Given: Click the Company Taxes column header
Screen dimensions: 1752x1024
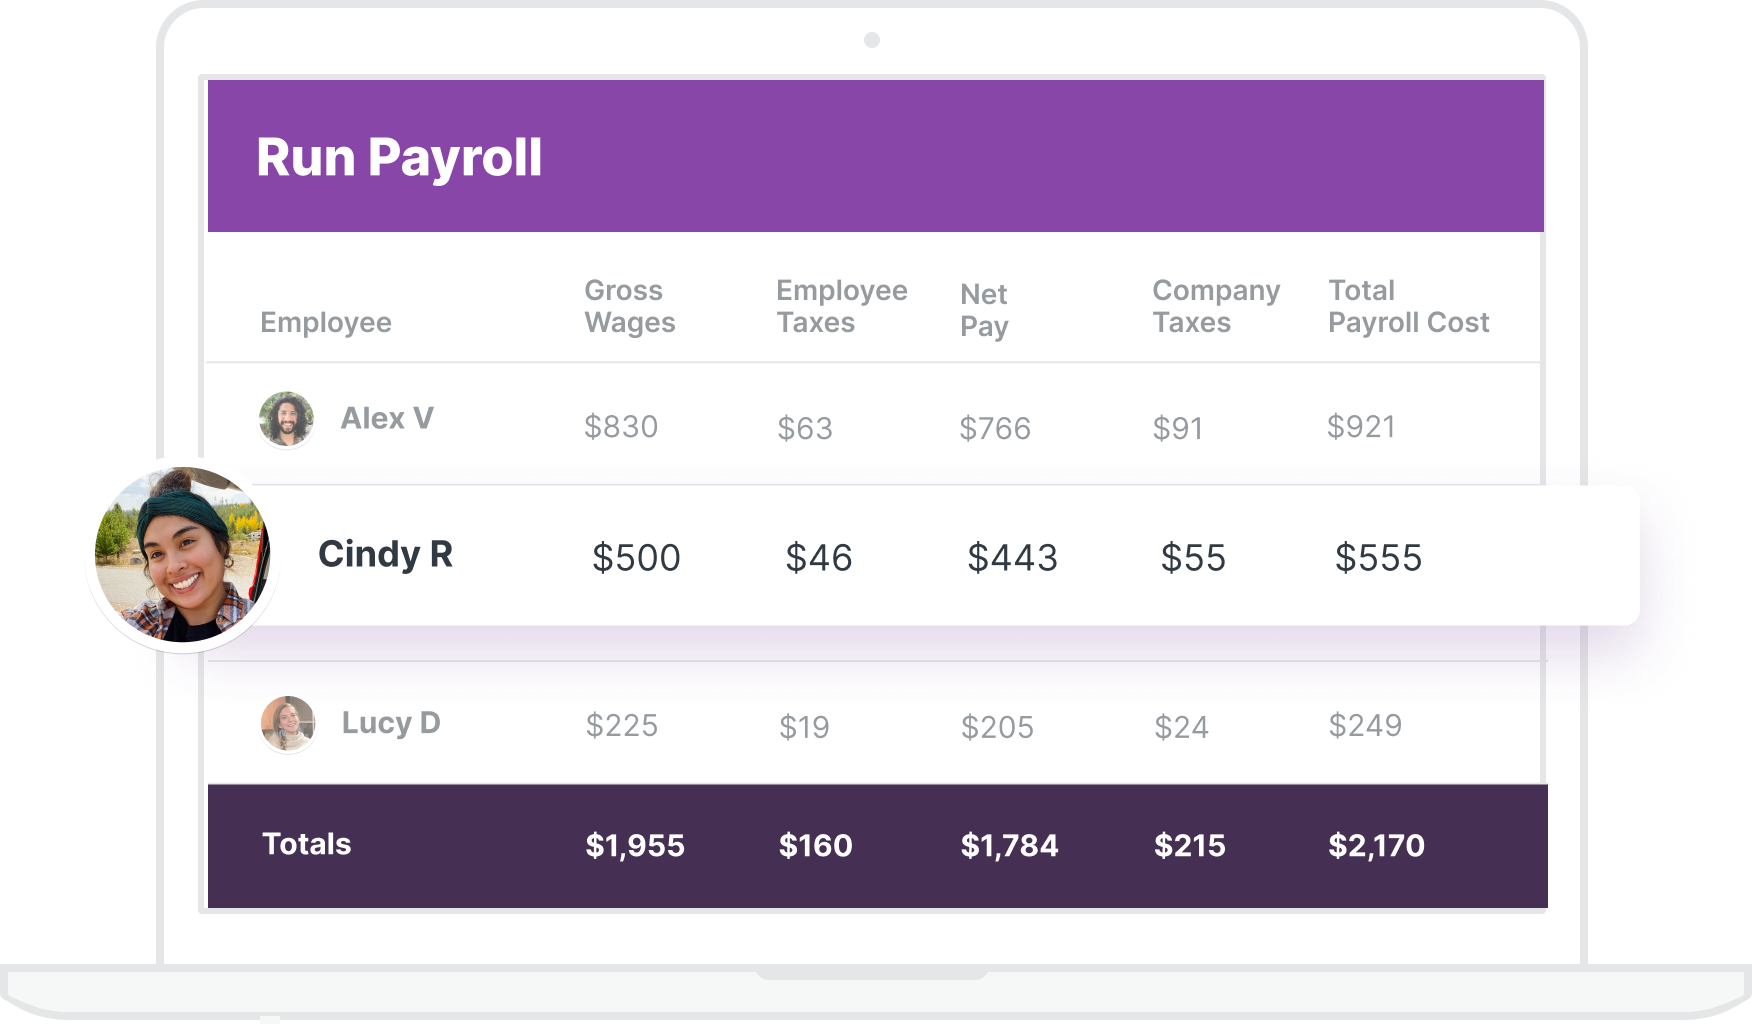Looking at the screenshot, I should click(x=1216, y=306).
